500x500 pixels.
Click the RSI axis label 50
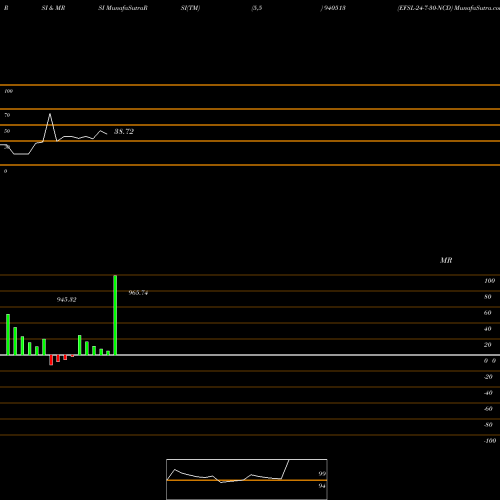7,131
